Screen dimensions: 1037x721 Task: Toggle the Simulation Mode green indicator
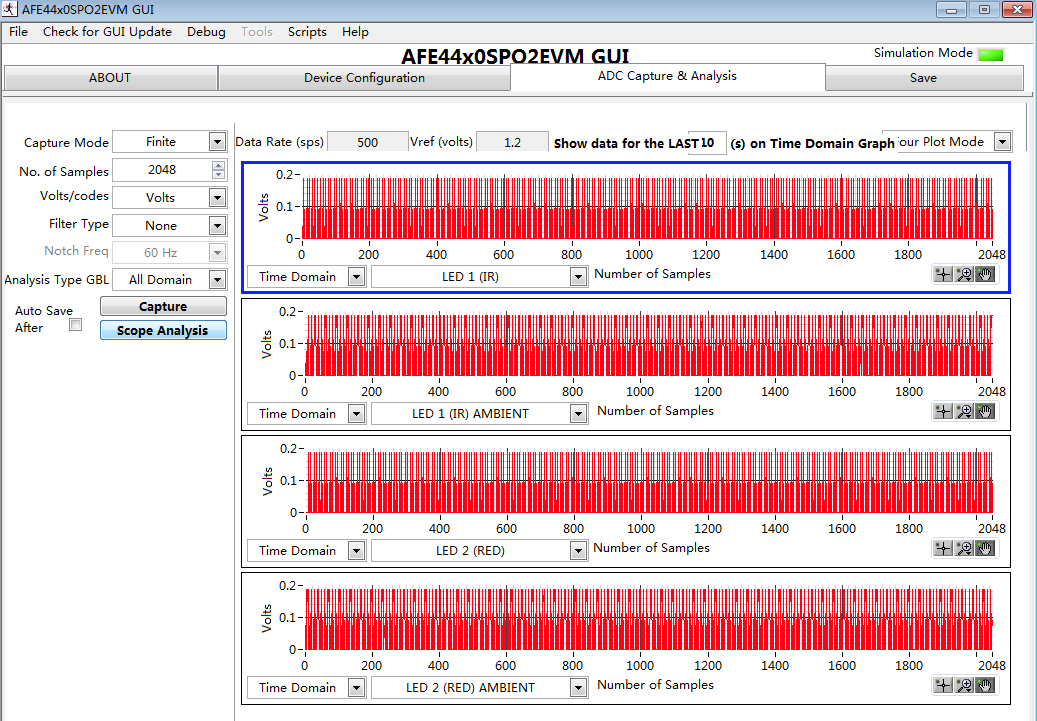990,54
